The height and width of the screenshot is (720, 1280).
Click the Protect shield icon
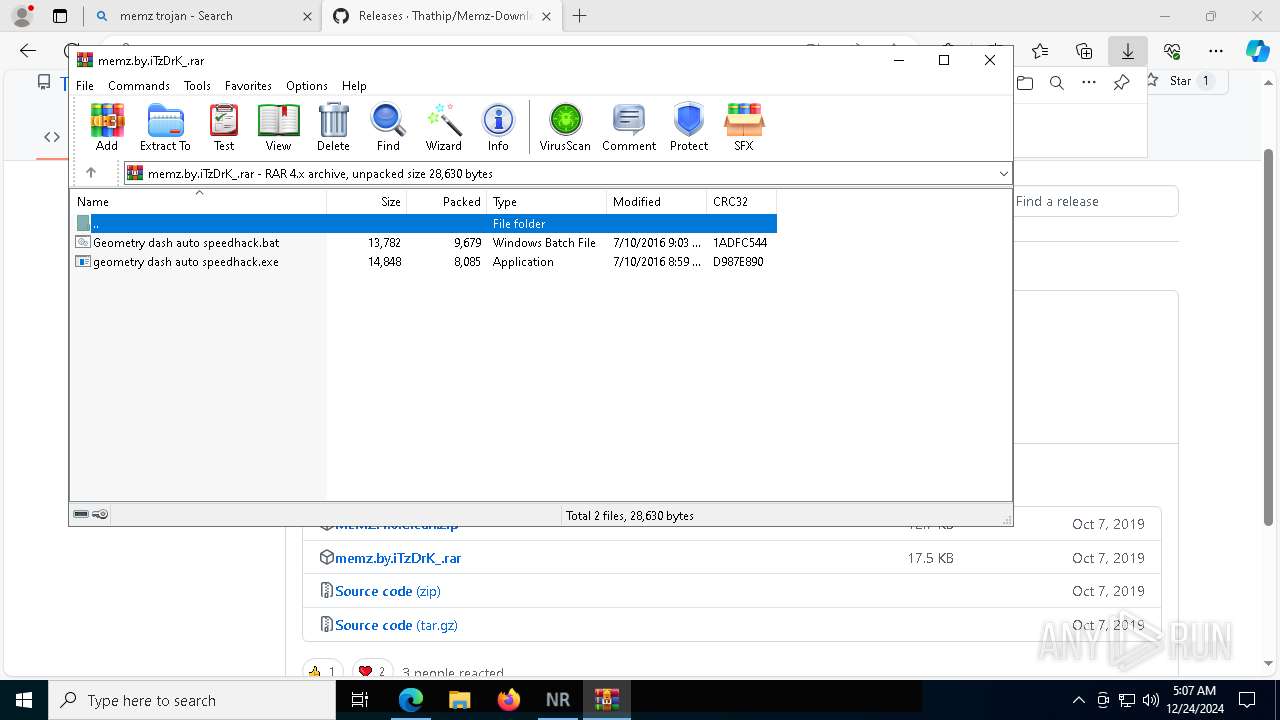click(689, 127)
